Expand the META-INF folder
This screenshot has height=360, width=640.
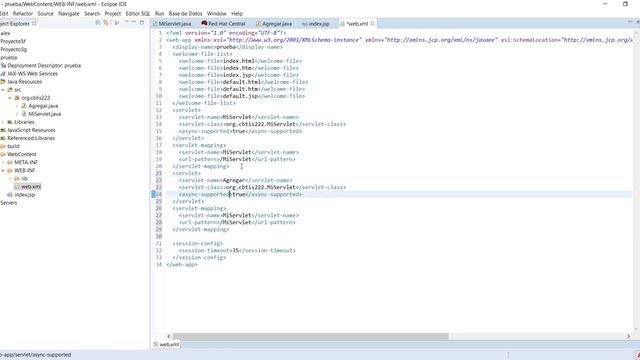[3, 162]
